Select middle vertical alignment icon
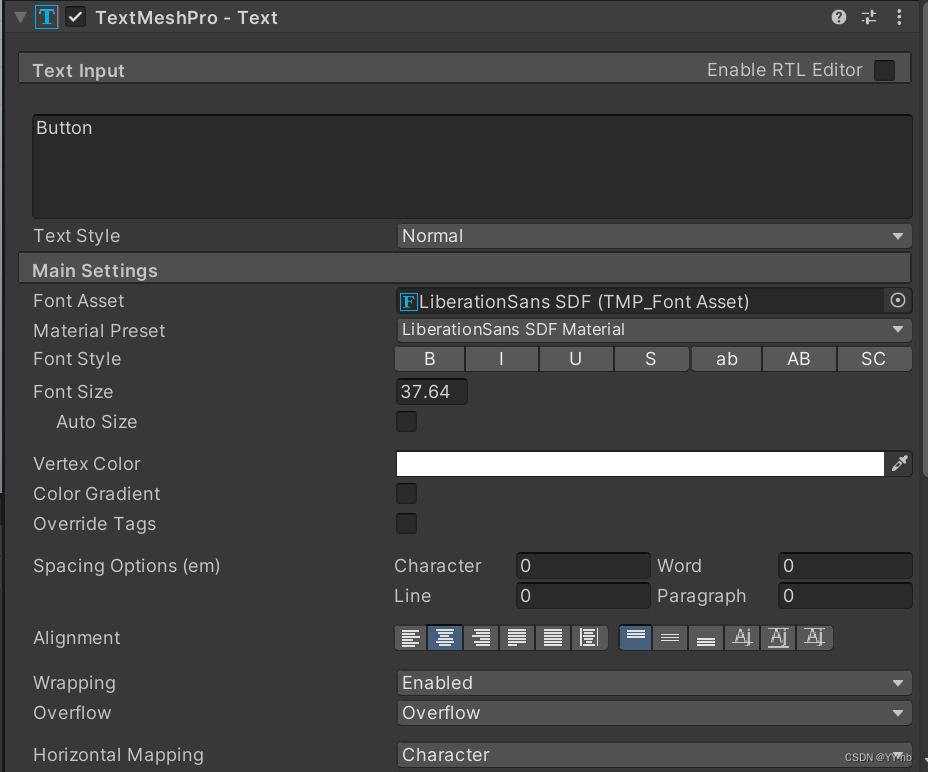 [670, 637]
